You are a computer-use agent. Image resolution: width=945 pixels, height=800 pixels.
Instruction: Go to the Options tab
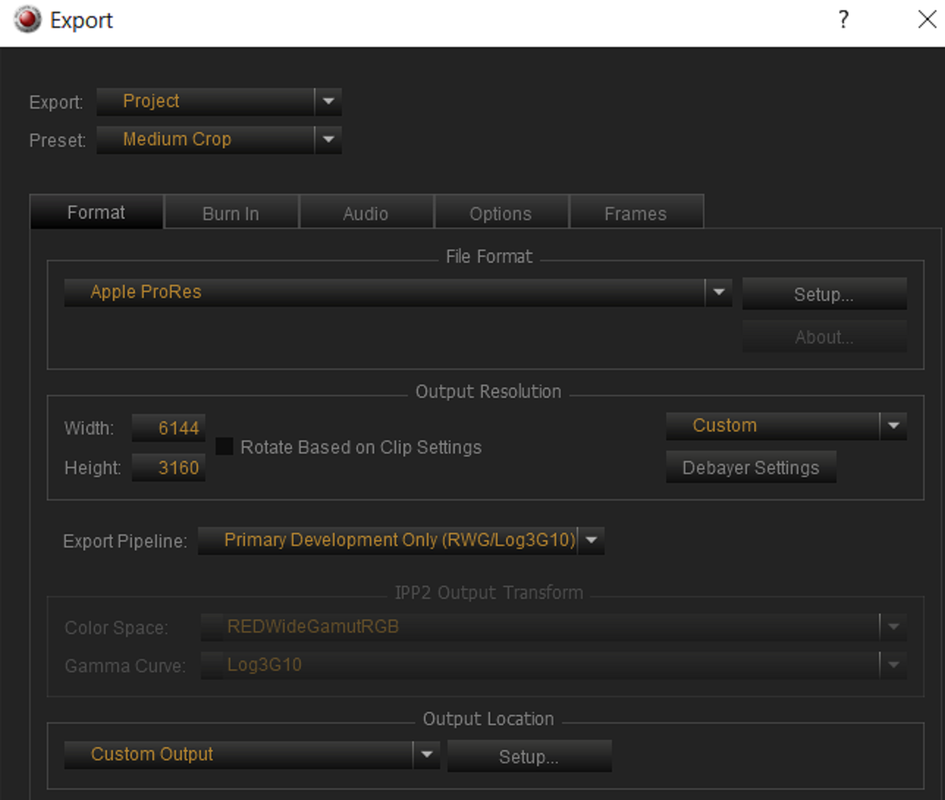(501, 213)
